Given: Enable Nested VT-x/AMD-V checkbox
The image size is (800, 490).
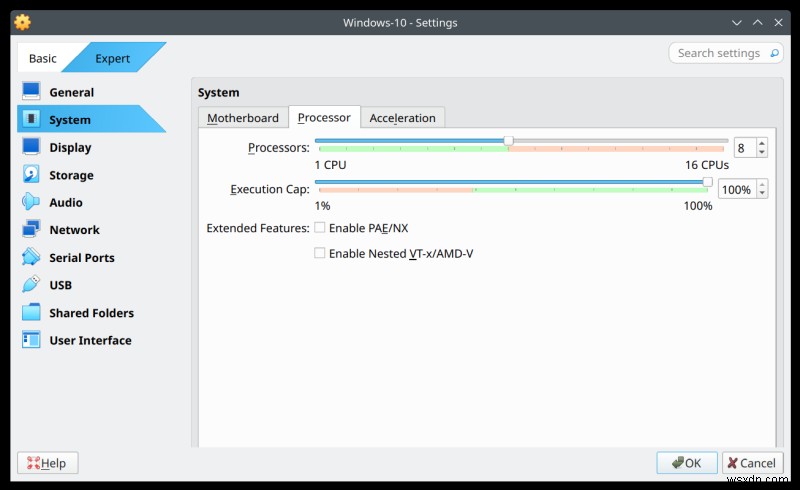Looking at the screenshot, I should point(319,253).
